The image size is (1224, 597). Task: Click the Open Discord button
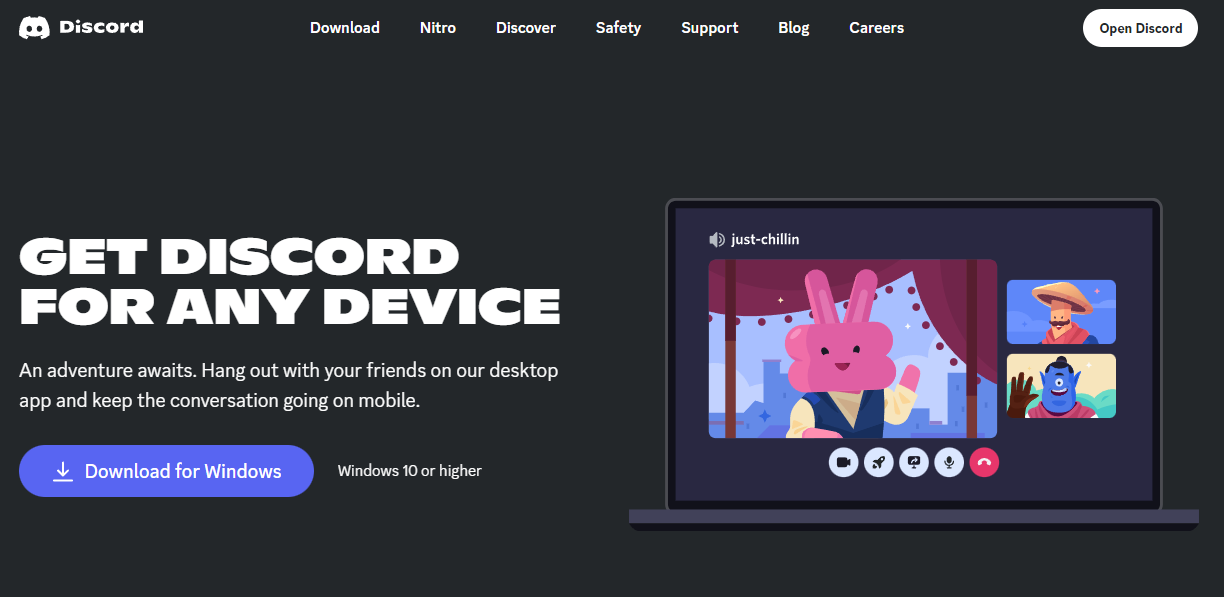(x=1140, y=28)
